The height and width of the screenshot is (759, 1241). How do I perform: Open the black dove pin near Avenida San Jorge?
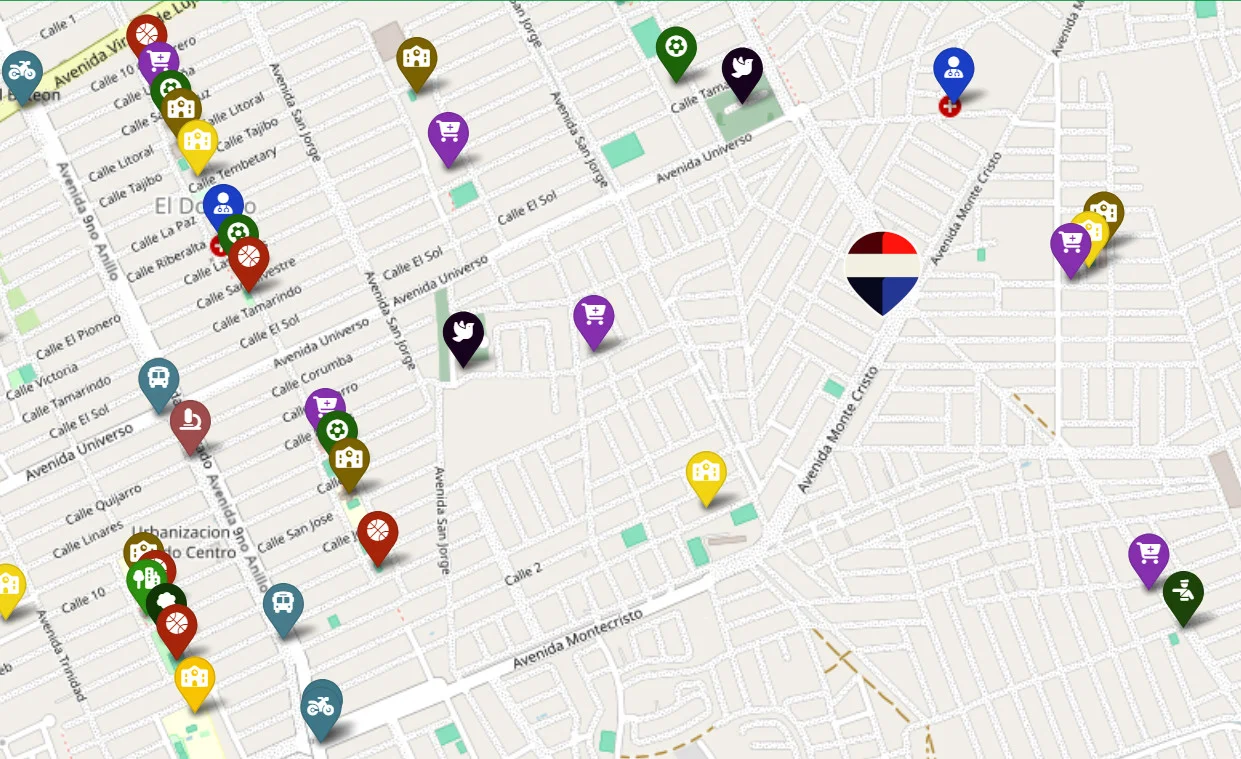point(463,337)
